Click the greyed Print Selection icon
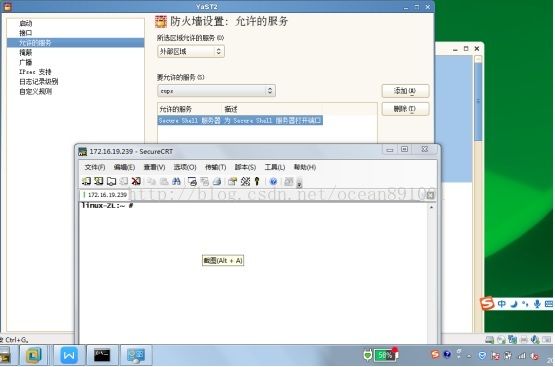Image resolution: width=555 pixels, height=367 pixels. click(x=205, y=182)
